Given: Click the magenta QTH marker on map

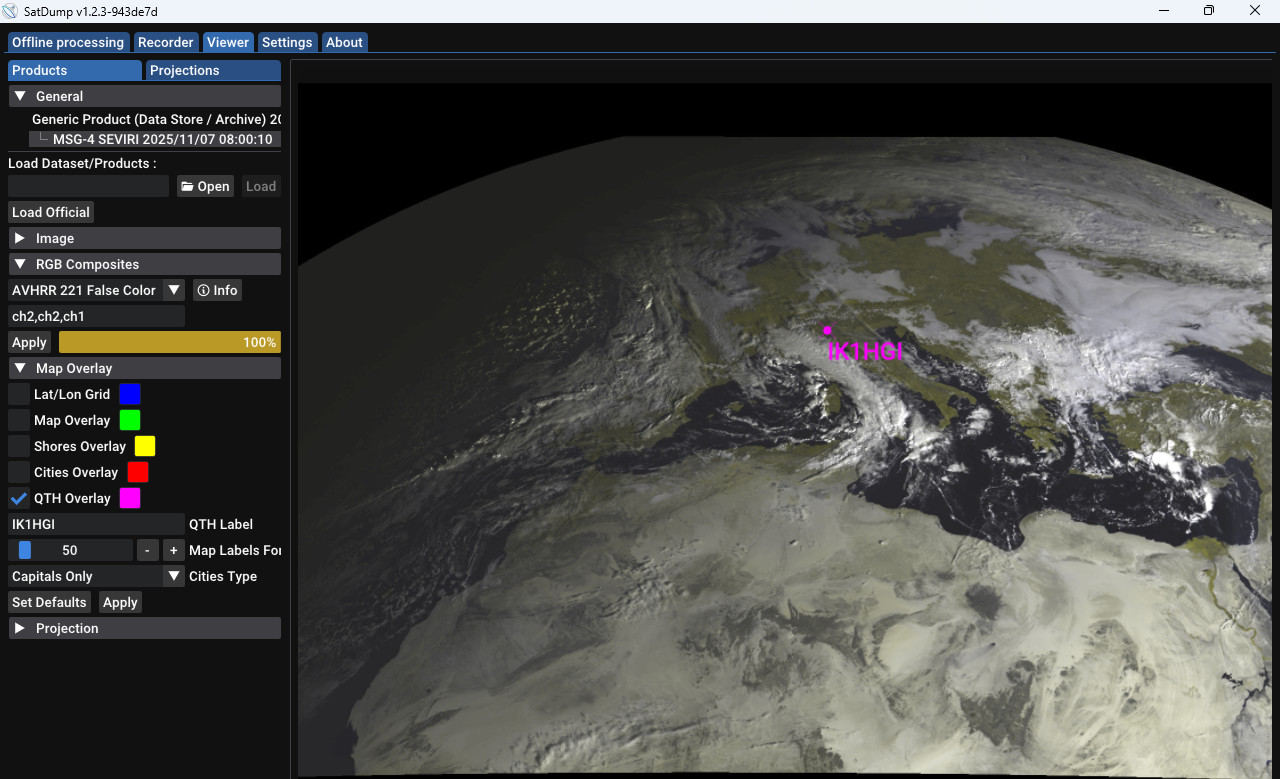Looking at the screenshot, I should (827, 330).
